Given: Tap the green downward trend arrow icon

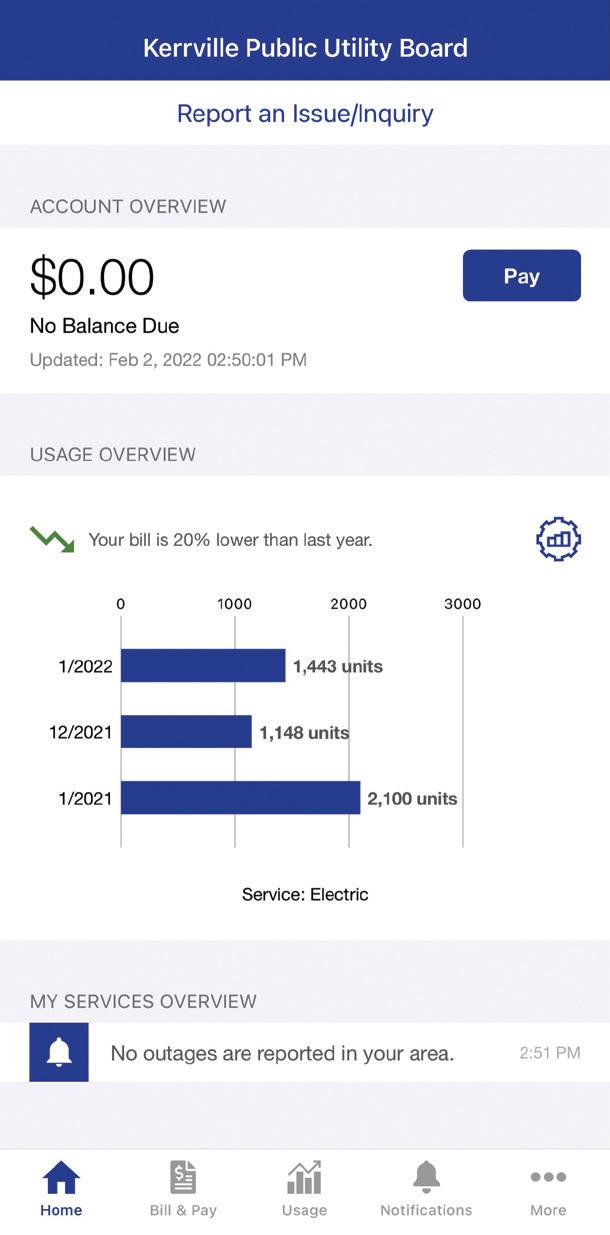Looking at the screenshot, I should [52, 540].
